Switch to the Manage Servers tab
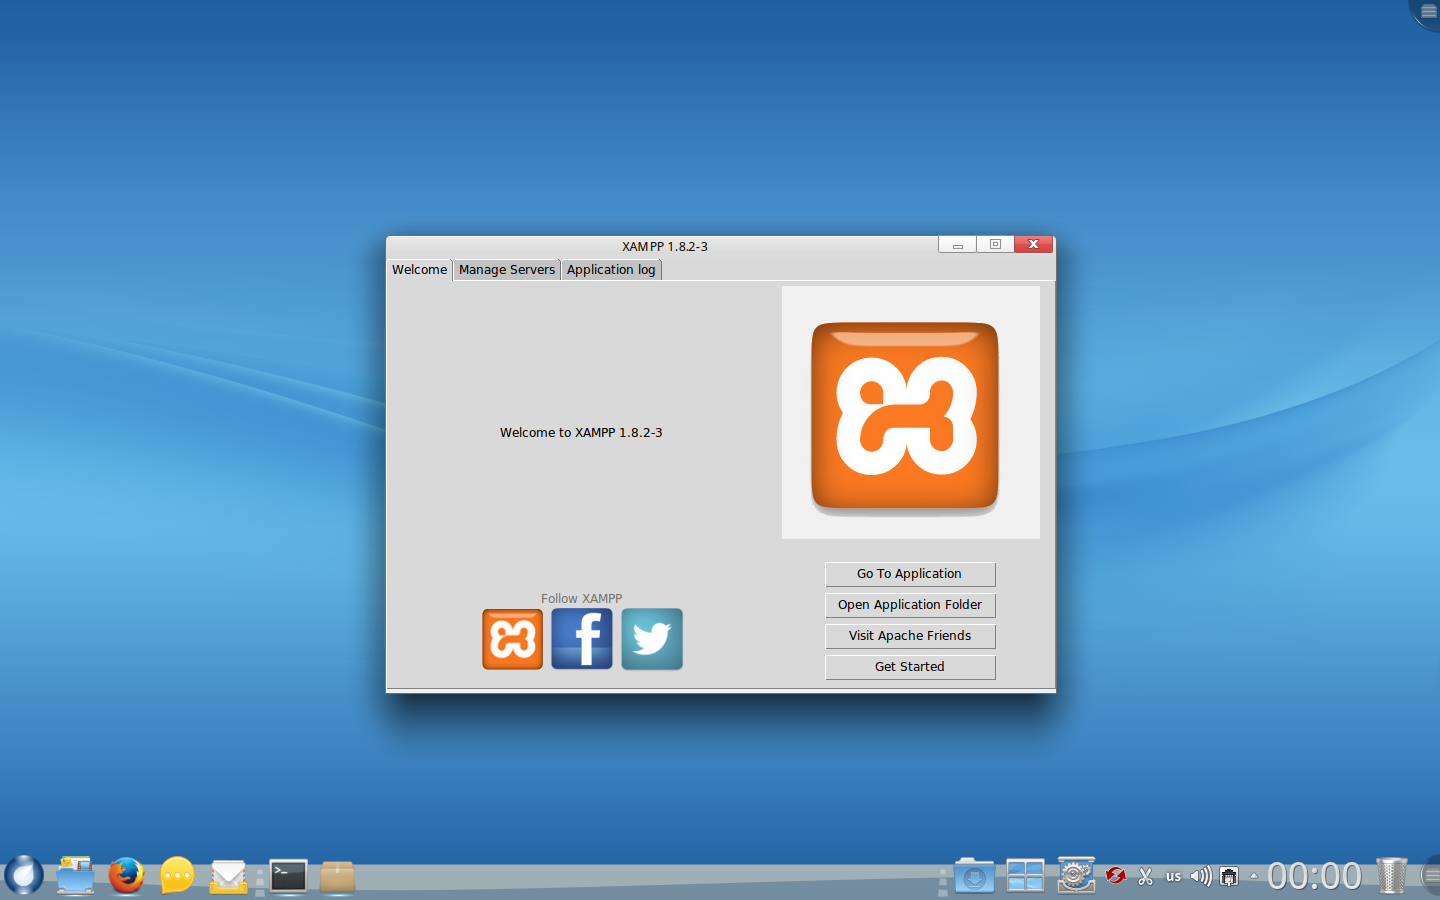Image resolution: width=1440 pixels, height=900 pixels. click(x=507, y=270)
